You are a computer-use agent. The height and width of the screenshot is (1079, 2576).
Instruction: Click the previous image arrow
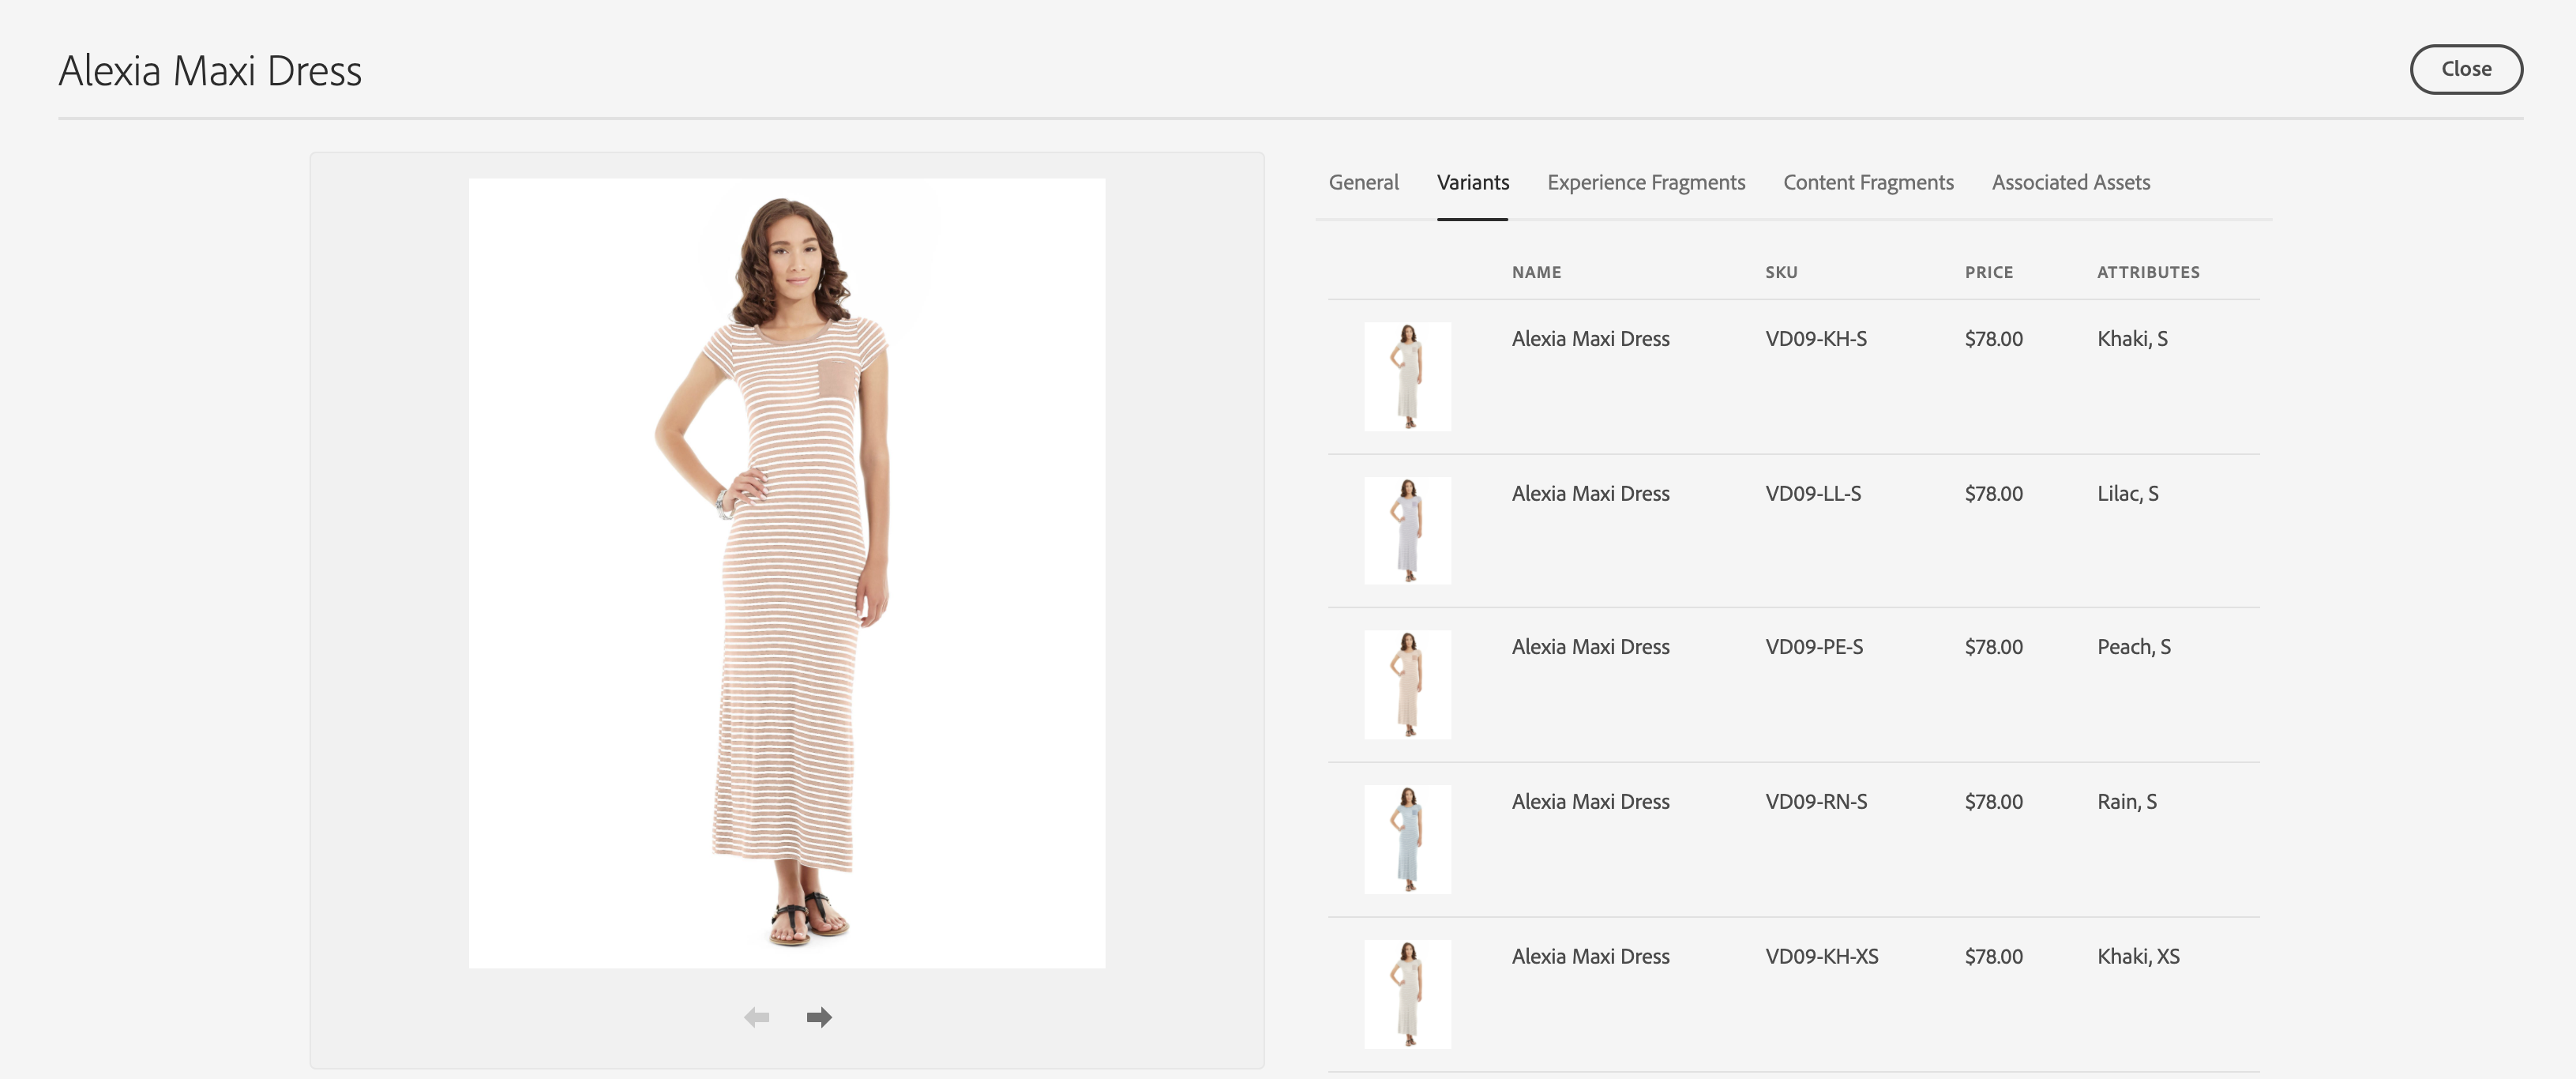757,1017
